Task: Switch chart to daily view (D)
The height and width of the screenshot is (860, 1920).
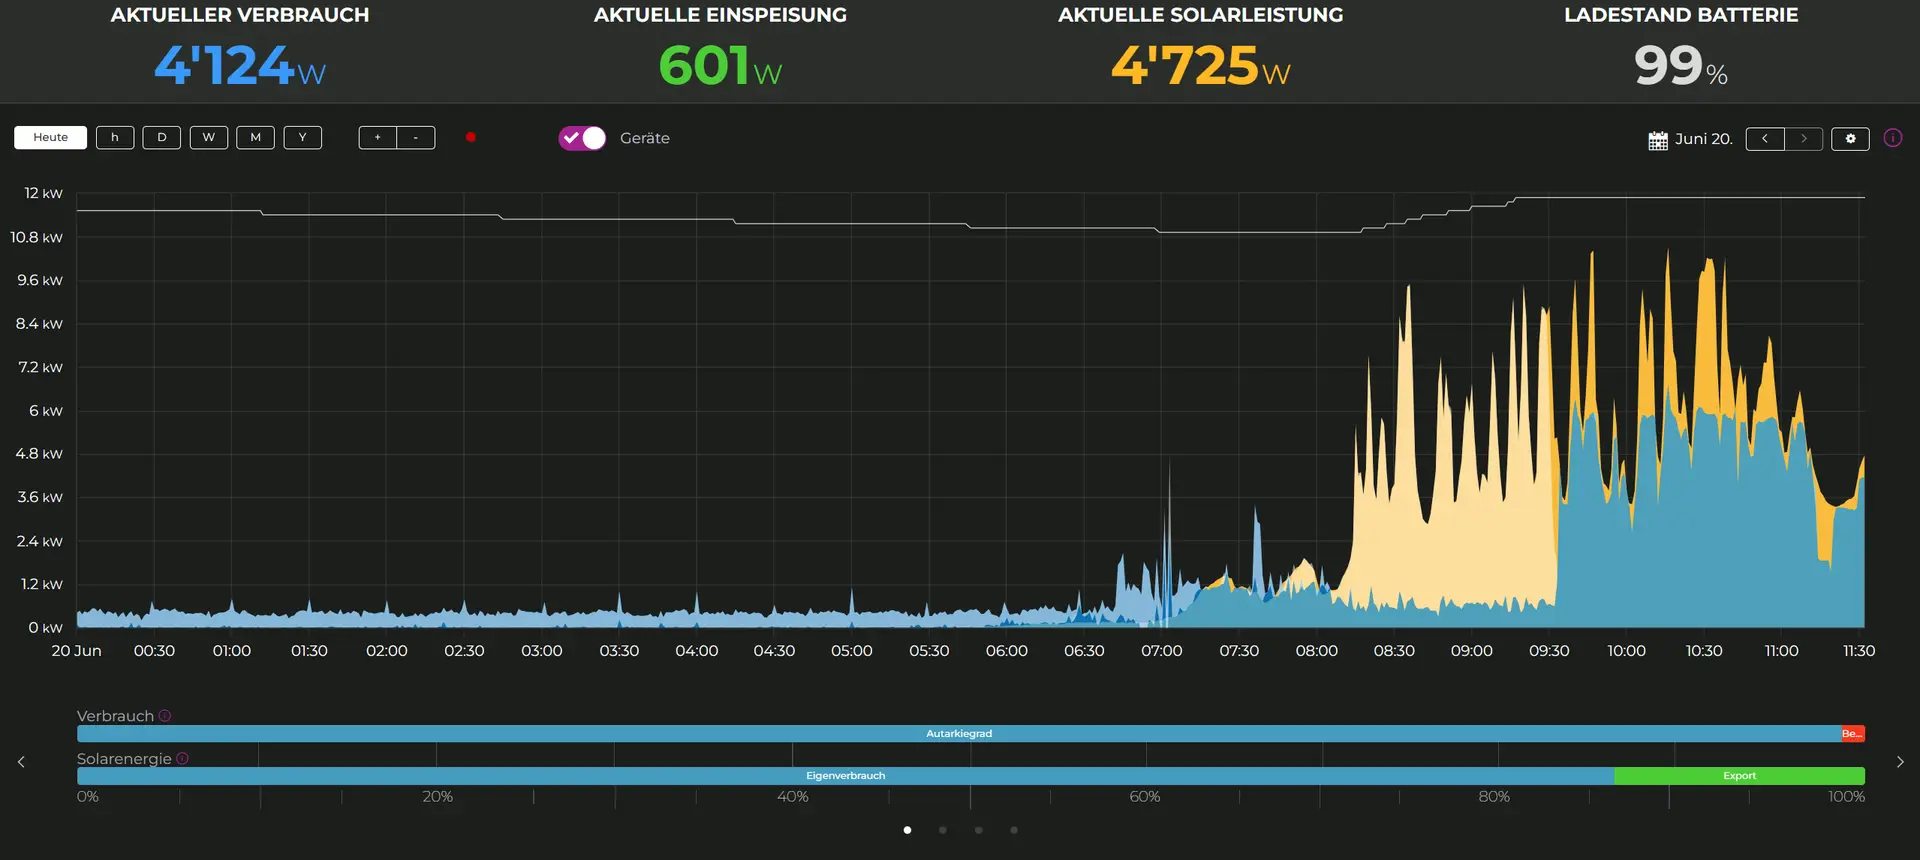Action: pos(162,137)
